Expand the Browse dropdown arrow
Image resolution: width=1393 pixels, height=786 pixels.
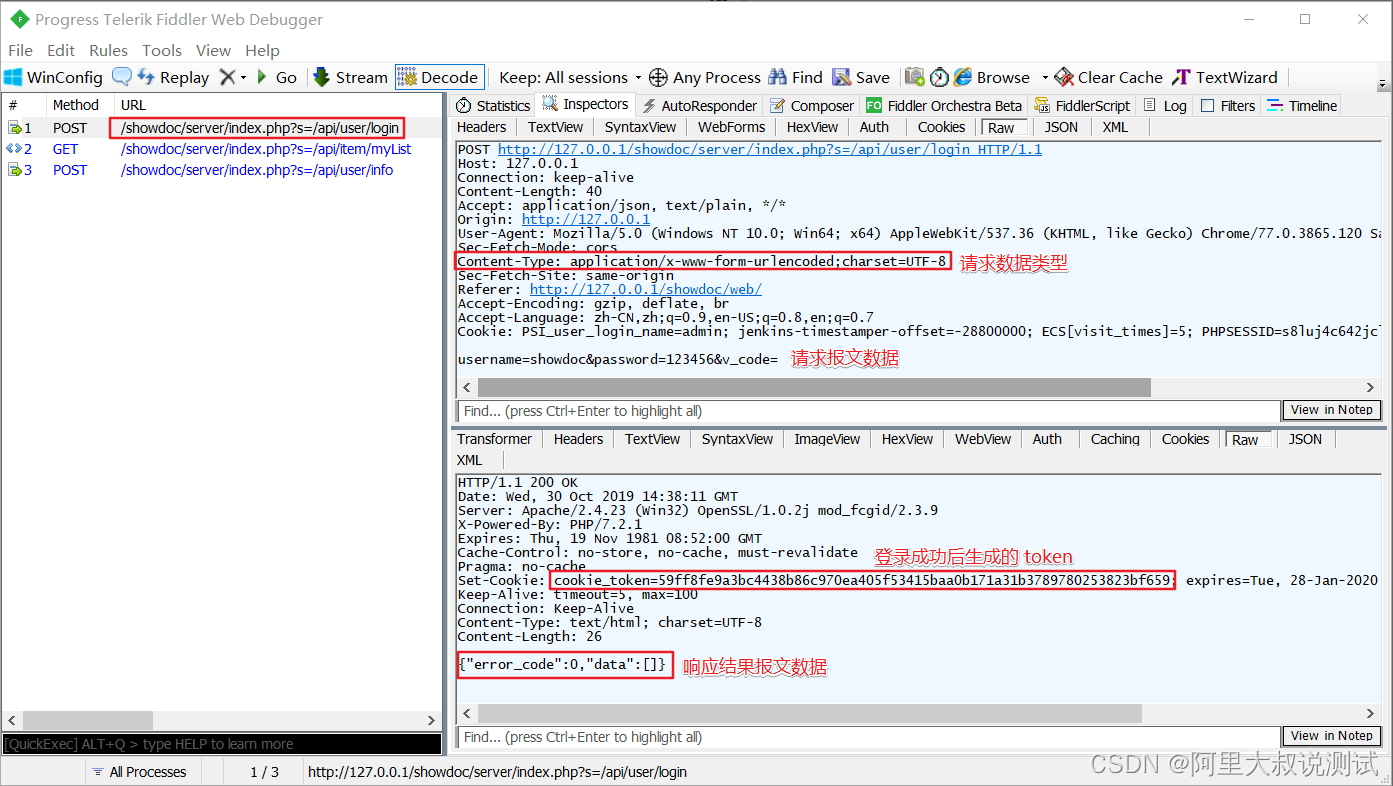click(x=1044, y=77)
